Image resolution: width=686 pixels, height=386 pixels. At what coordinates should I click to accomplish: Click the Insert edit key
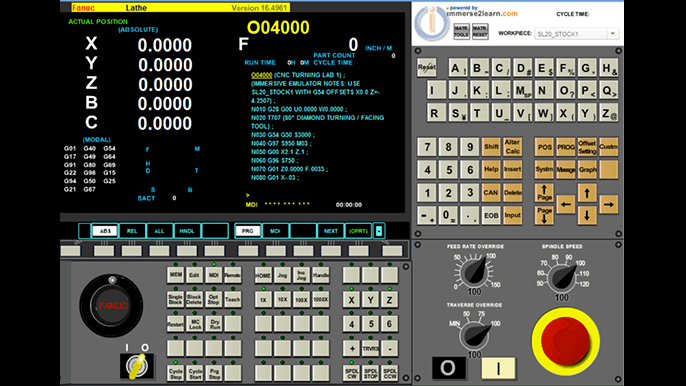point(512,170)
